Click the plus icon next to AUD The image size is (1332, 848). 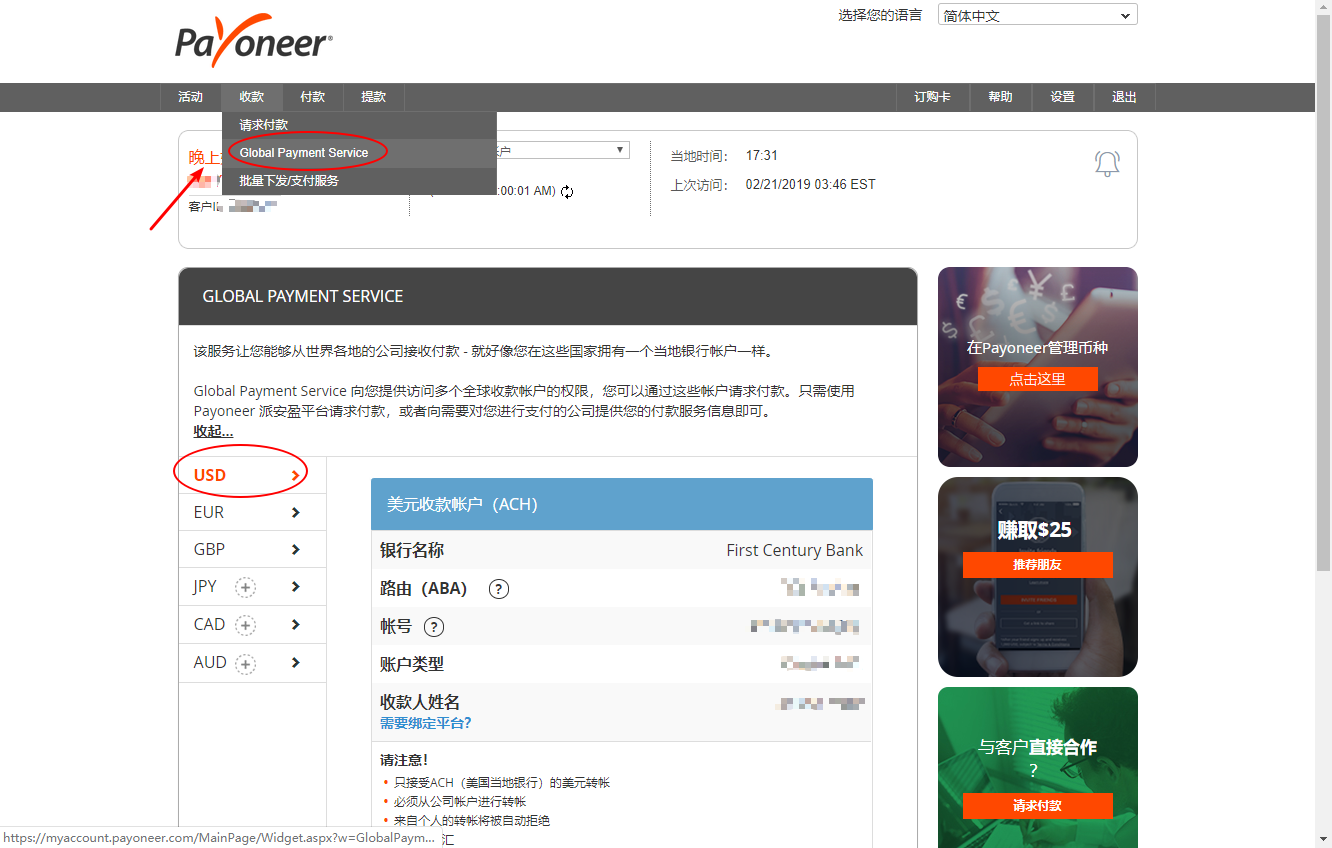pos(246,664)
